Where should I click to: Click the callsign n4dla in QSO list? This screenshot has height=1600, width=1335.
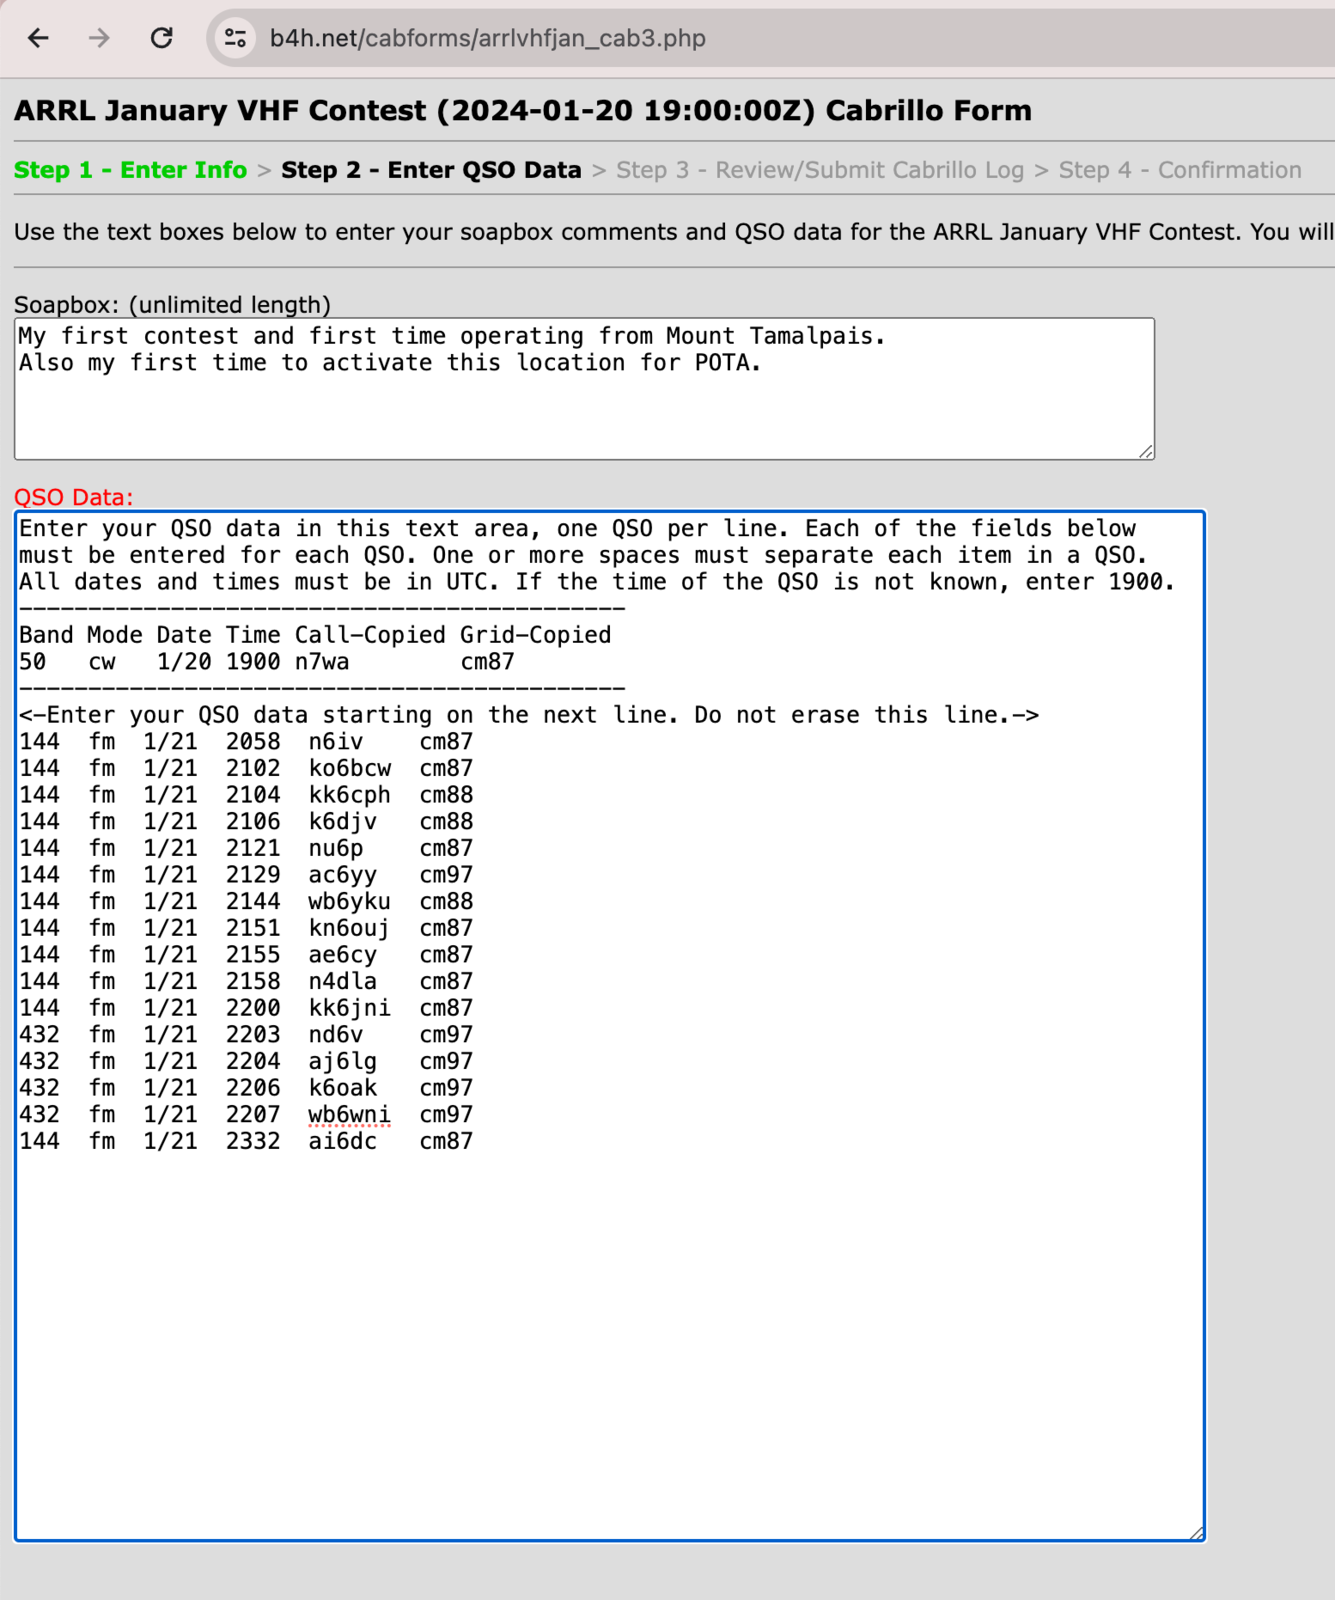[x=343, y=982]
